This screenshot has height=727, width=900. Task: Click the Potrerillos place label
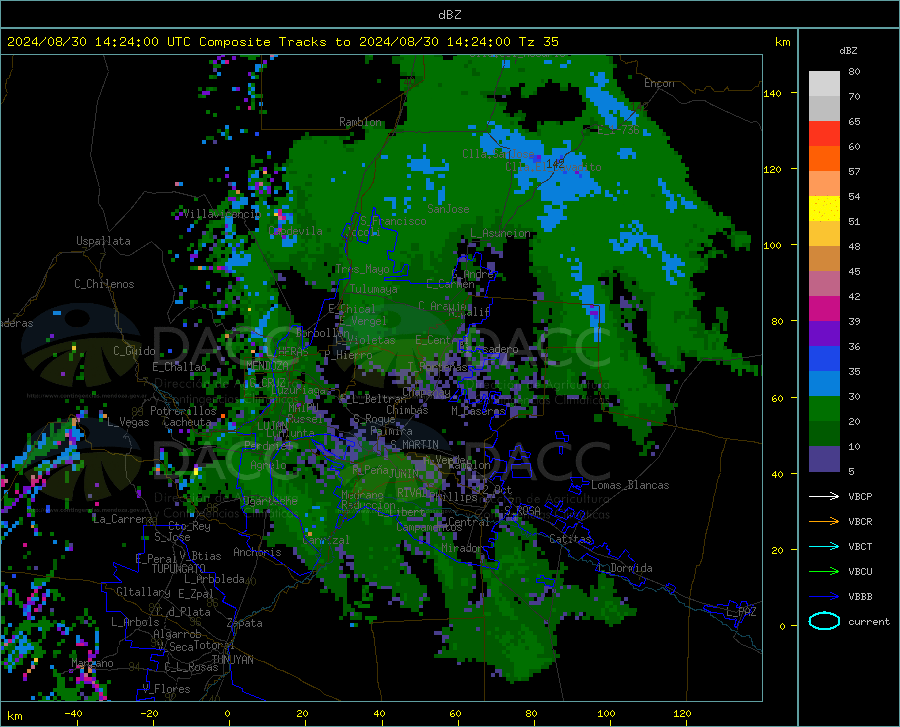click(x=183, y=411)
